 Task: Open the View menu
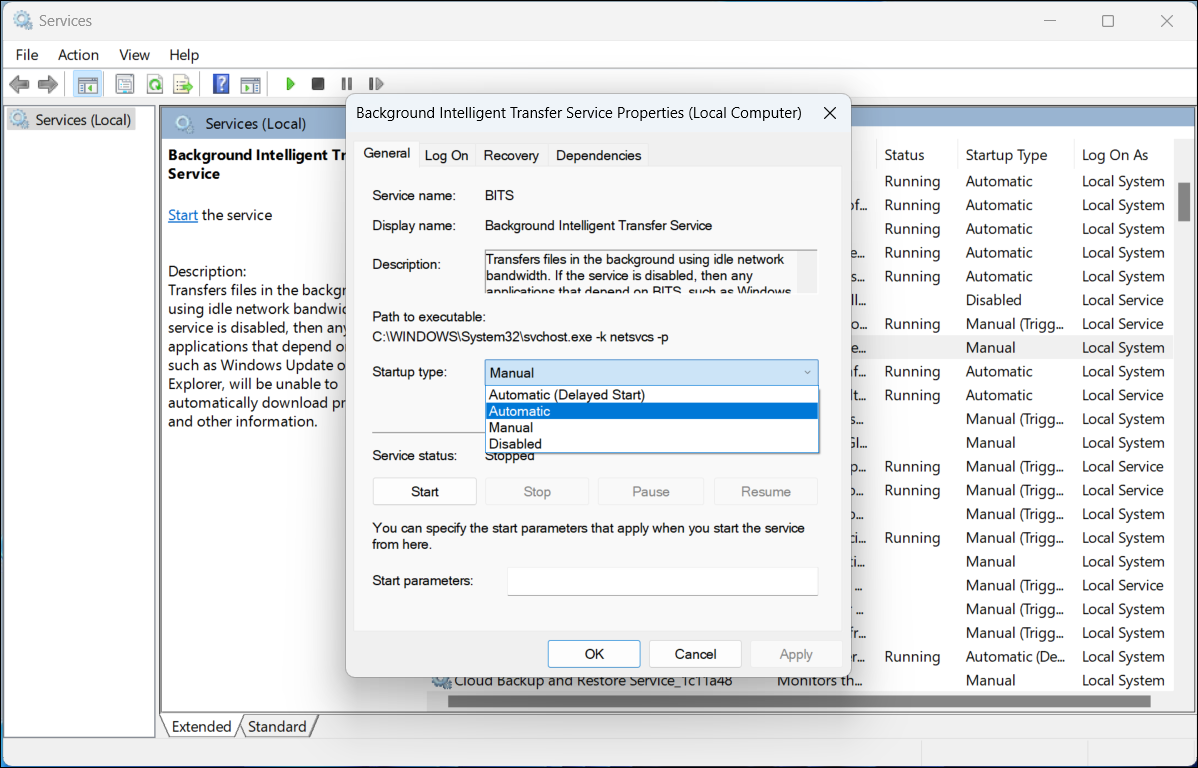click(134, 55)
